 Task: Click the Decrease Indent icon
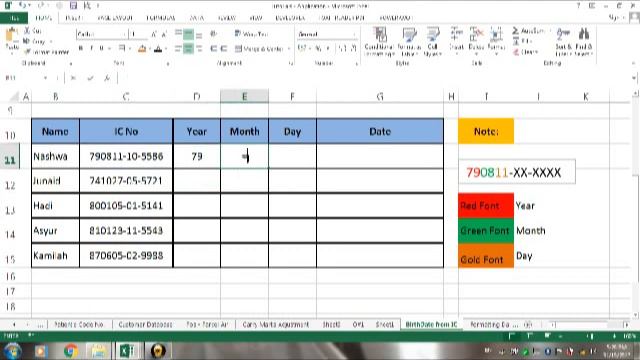tap(213, 49)
